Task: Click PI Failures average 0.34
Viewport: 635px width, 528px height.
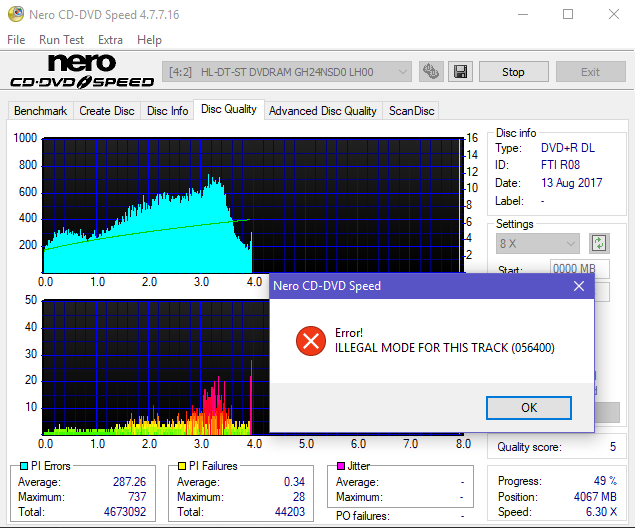Action: pos(294,481)
